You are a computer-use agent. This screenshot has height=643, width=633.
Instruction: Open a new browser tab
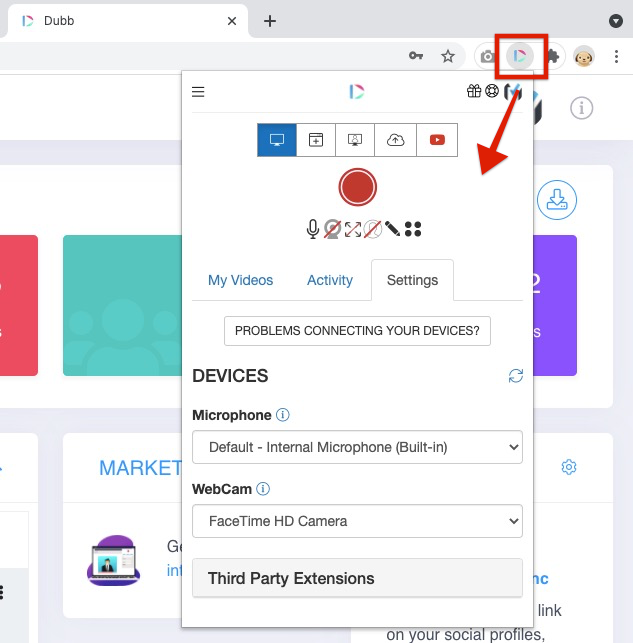point(269,21)
